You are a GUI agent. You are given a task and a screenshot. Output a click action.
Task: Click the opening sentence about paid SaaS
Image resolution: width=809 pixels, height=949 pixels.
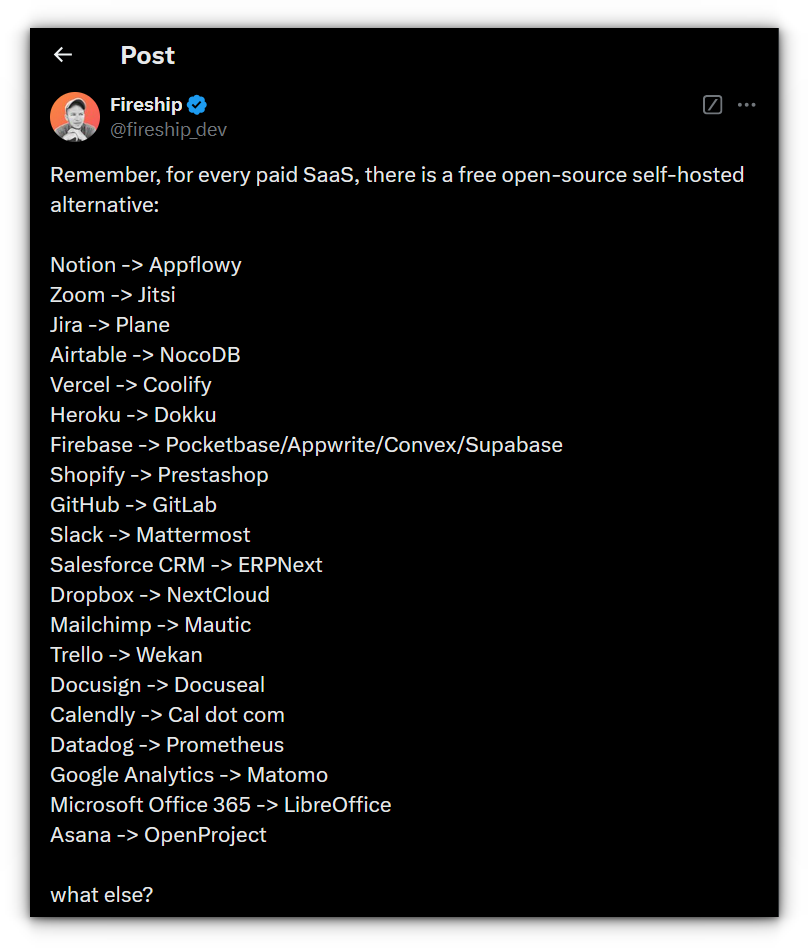point(397,189)
